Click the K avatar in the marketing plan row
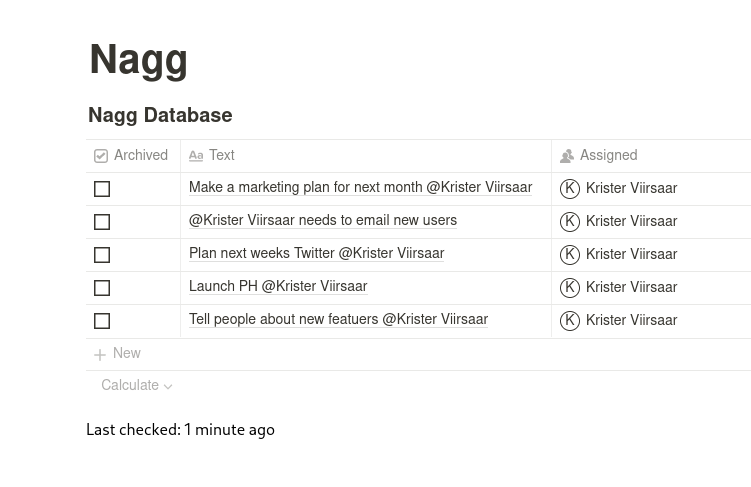 pos(570,189)
